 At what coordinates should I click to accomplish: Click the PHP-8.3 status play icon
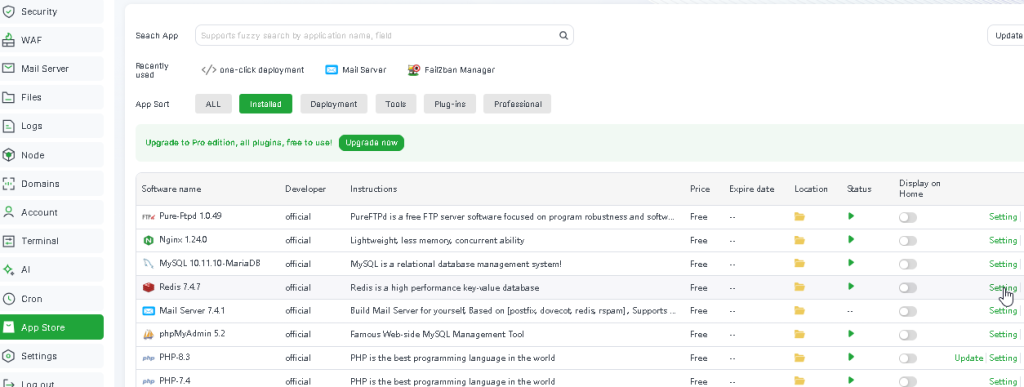[x=851, y=357]
